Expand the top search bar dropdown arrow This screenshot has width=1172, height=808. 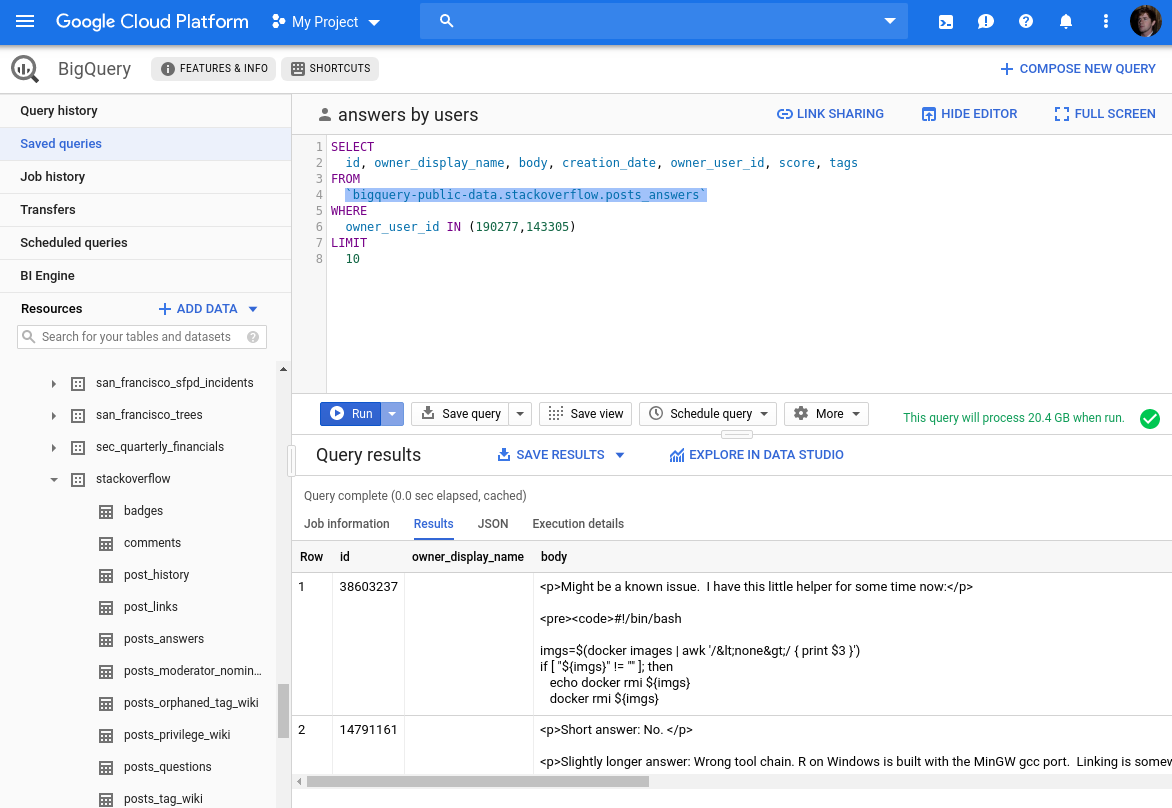pyautogui.click(x=889, y=21)
